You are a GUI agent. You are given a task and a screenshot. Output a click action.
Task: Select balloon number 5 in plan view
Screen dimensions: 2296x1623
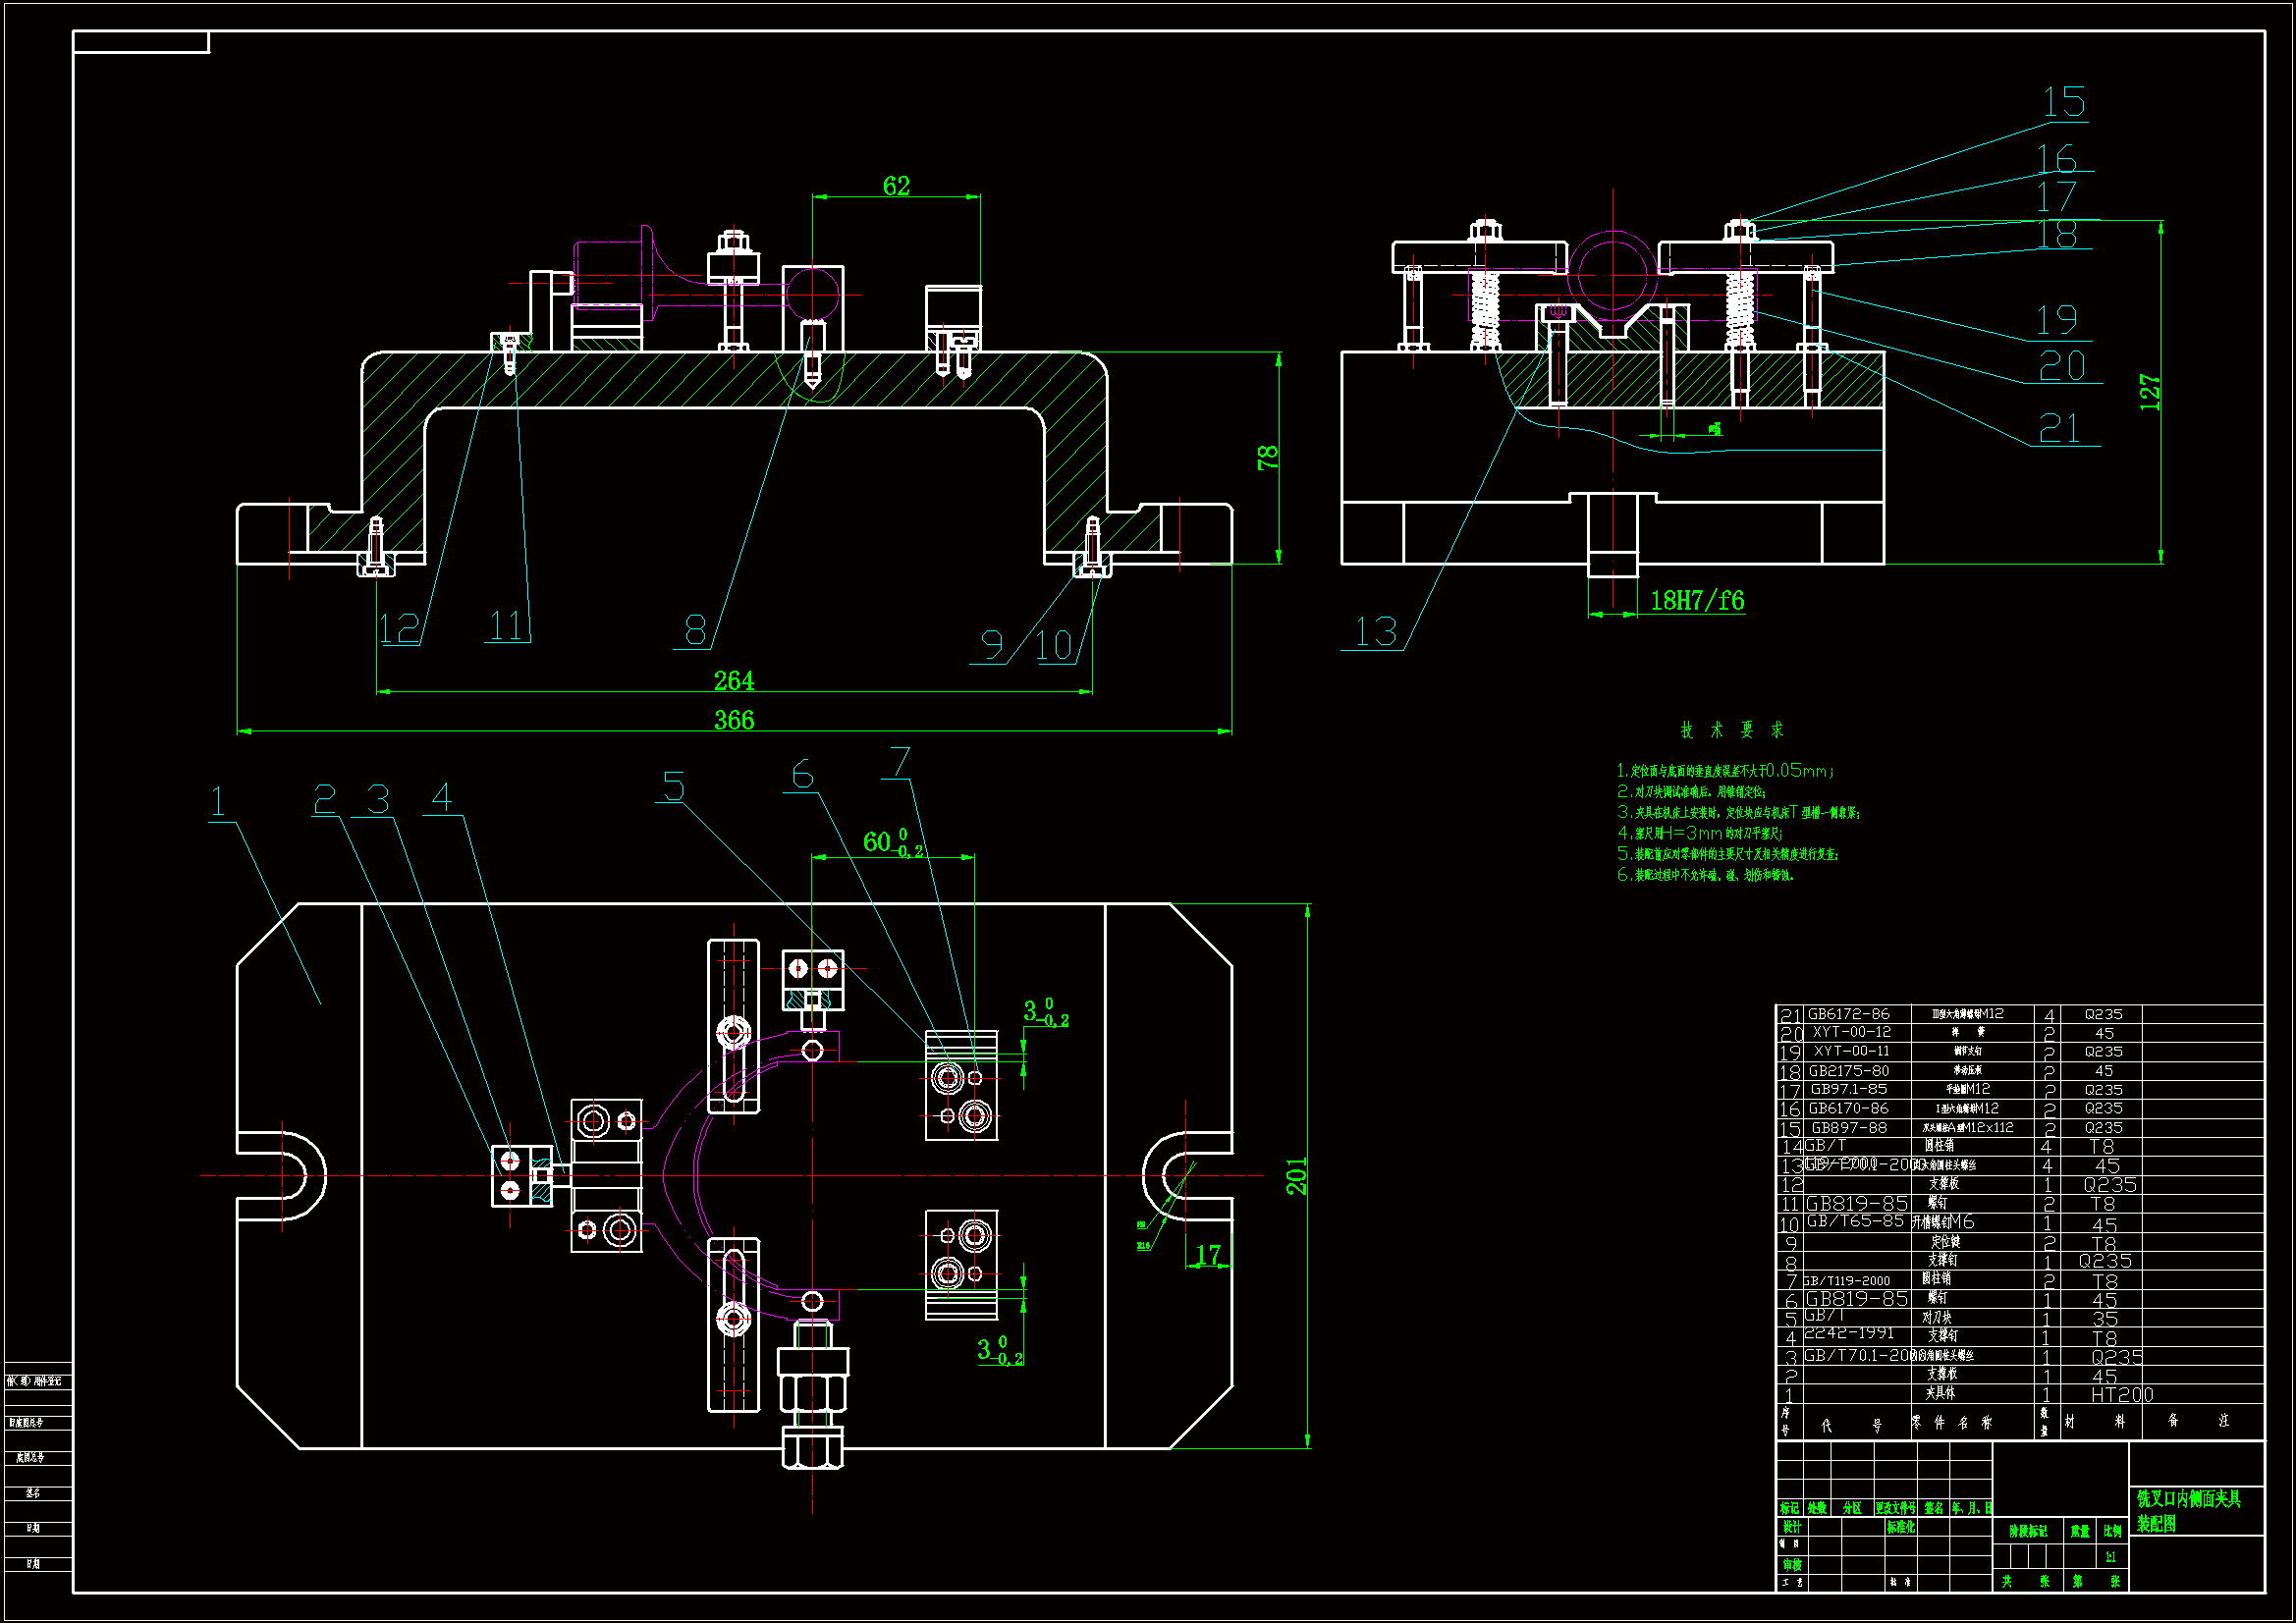674,787
